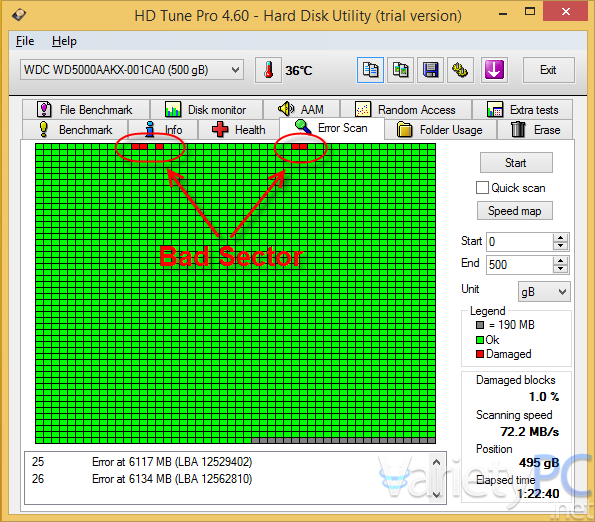The image size is (595, 522).
Task: Open the Speed map button
Action: pos(515,211)
